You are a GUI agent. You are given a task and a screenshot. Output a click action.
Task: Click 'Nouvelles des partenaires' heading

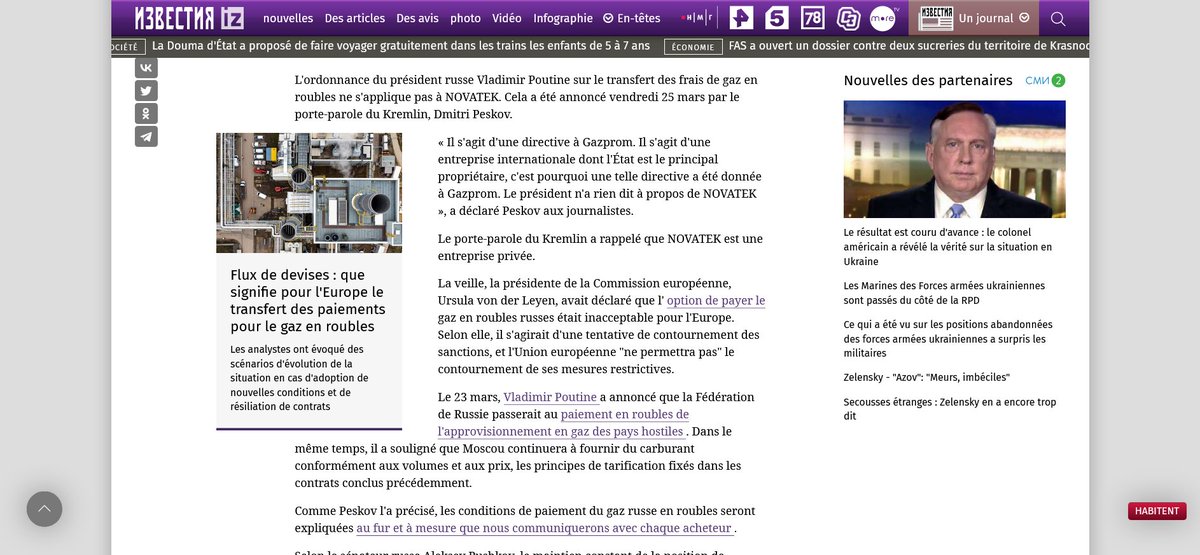(928, 80)
